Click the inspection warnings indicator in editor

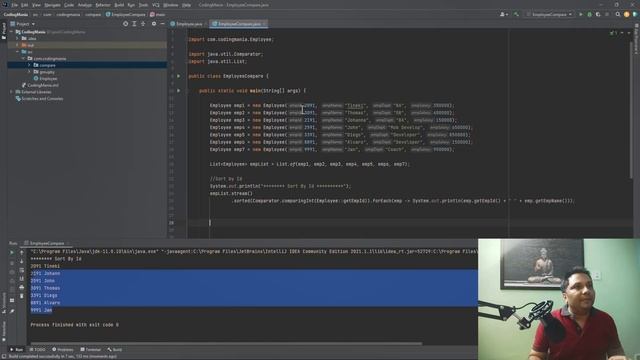point(613,33)
